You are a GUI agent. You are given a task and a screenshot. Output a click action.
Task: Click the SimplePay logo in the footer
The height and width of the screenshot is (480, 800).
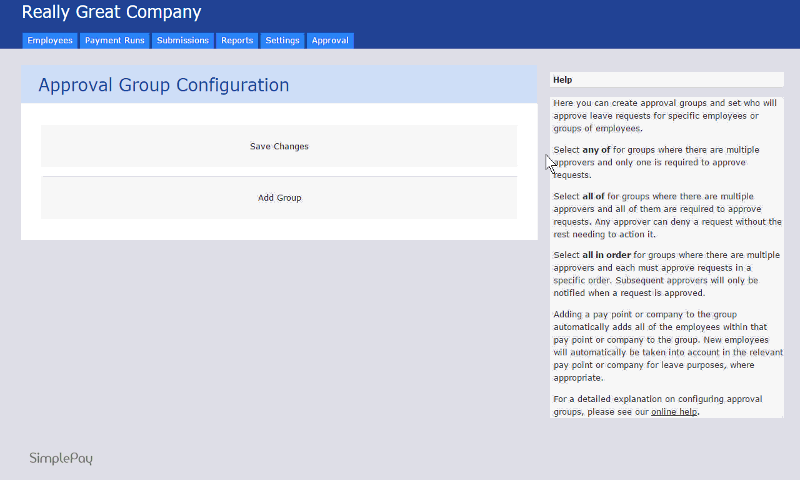[x=61, y=459]
